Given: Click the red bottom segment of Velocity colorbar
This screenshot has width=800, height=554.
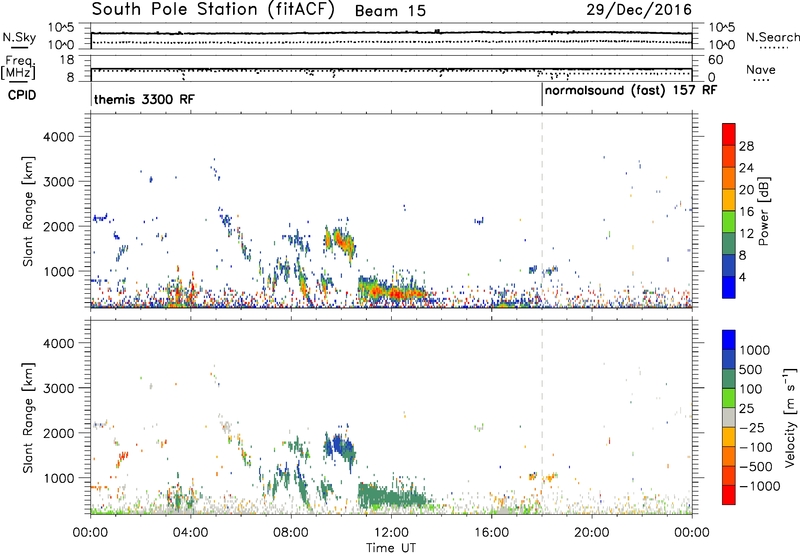Looking at the screenshot, I should [729, 495].
